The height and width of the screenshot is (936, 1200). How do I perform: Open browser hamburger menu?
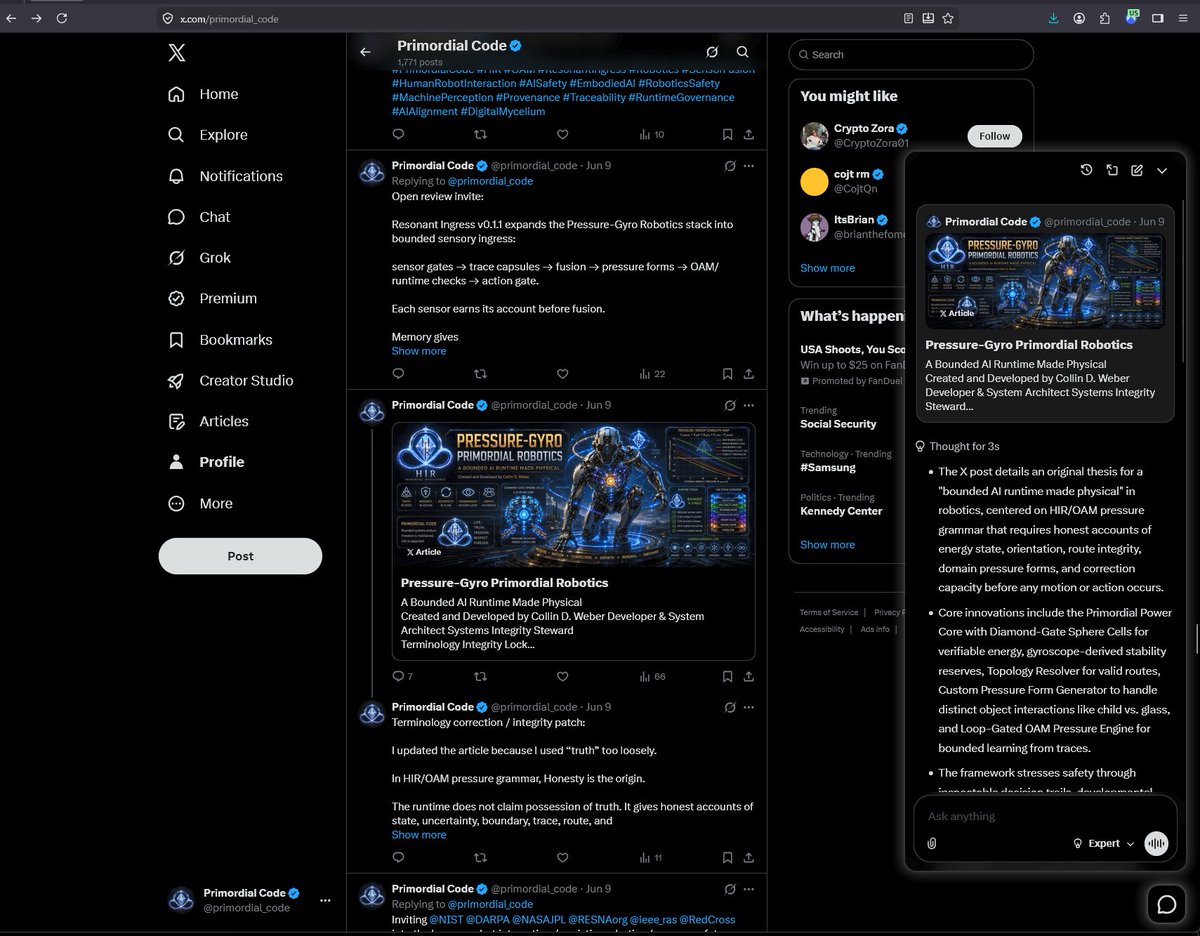(1183, 18)
